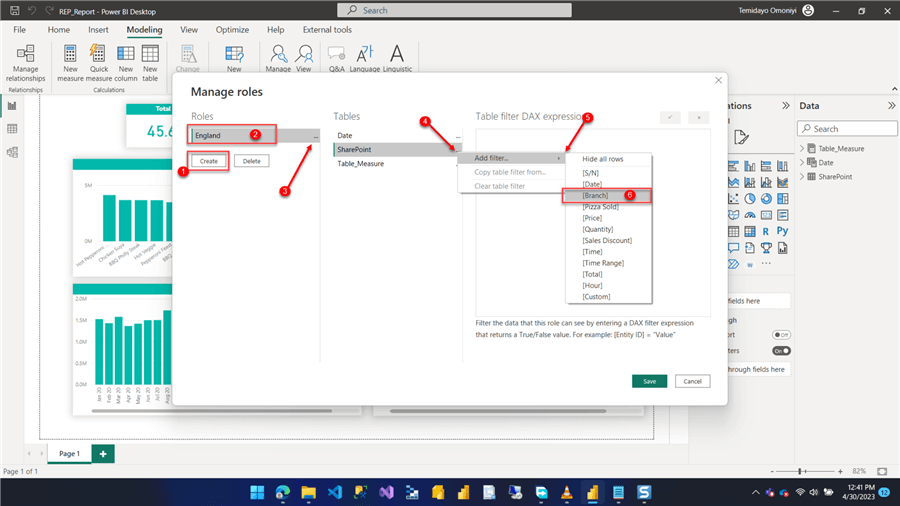Open the File menu tab

pyautogui.click(x=20, y=30)
